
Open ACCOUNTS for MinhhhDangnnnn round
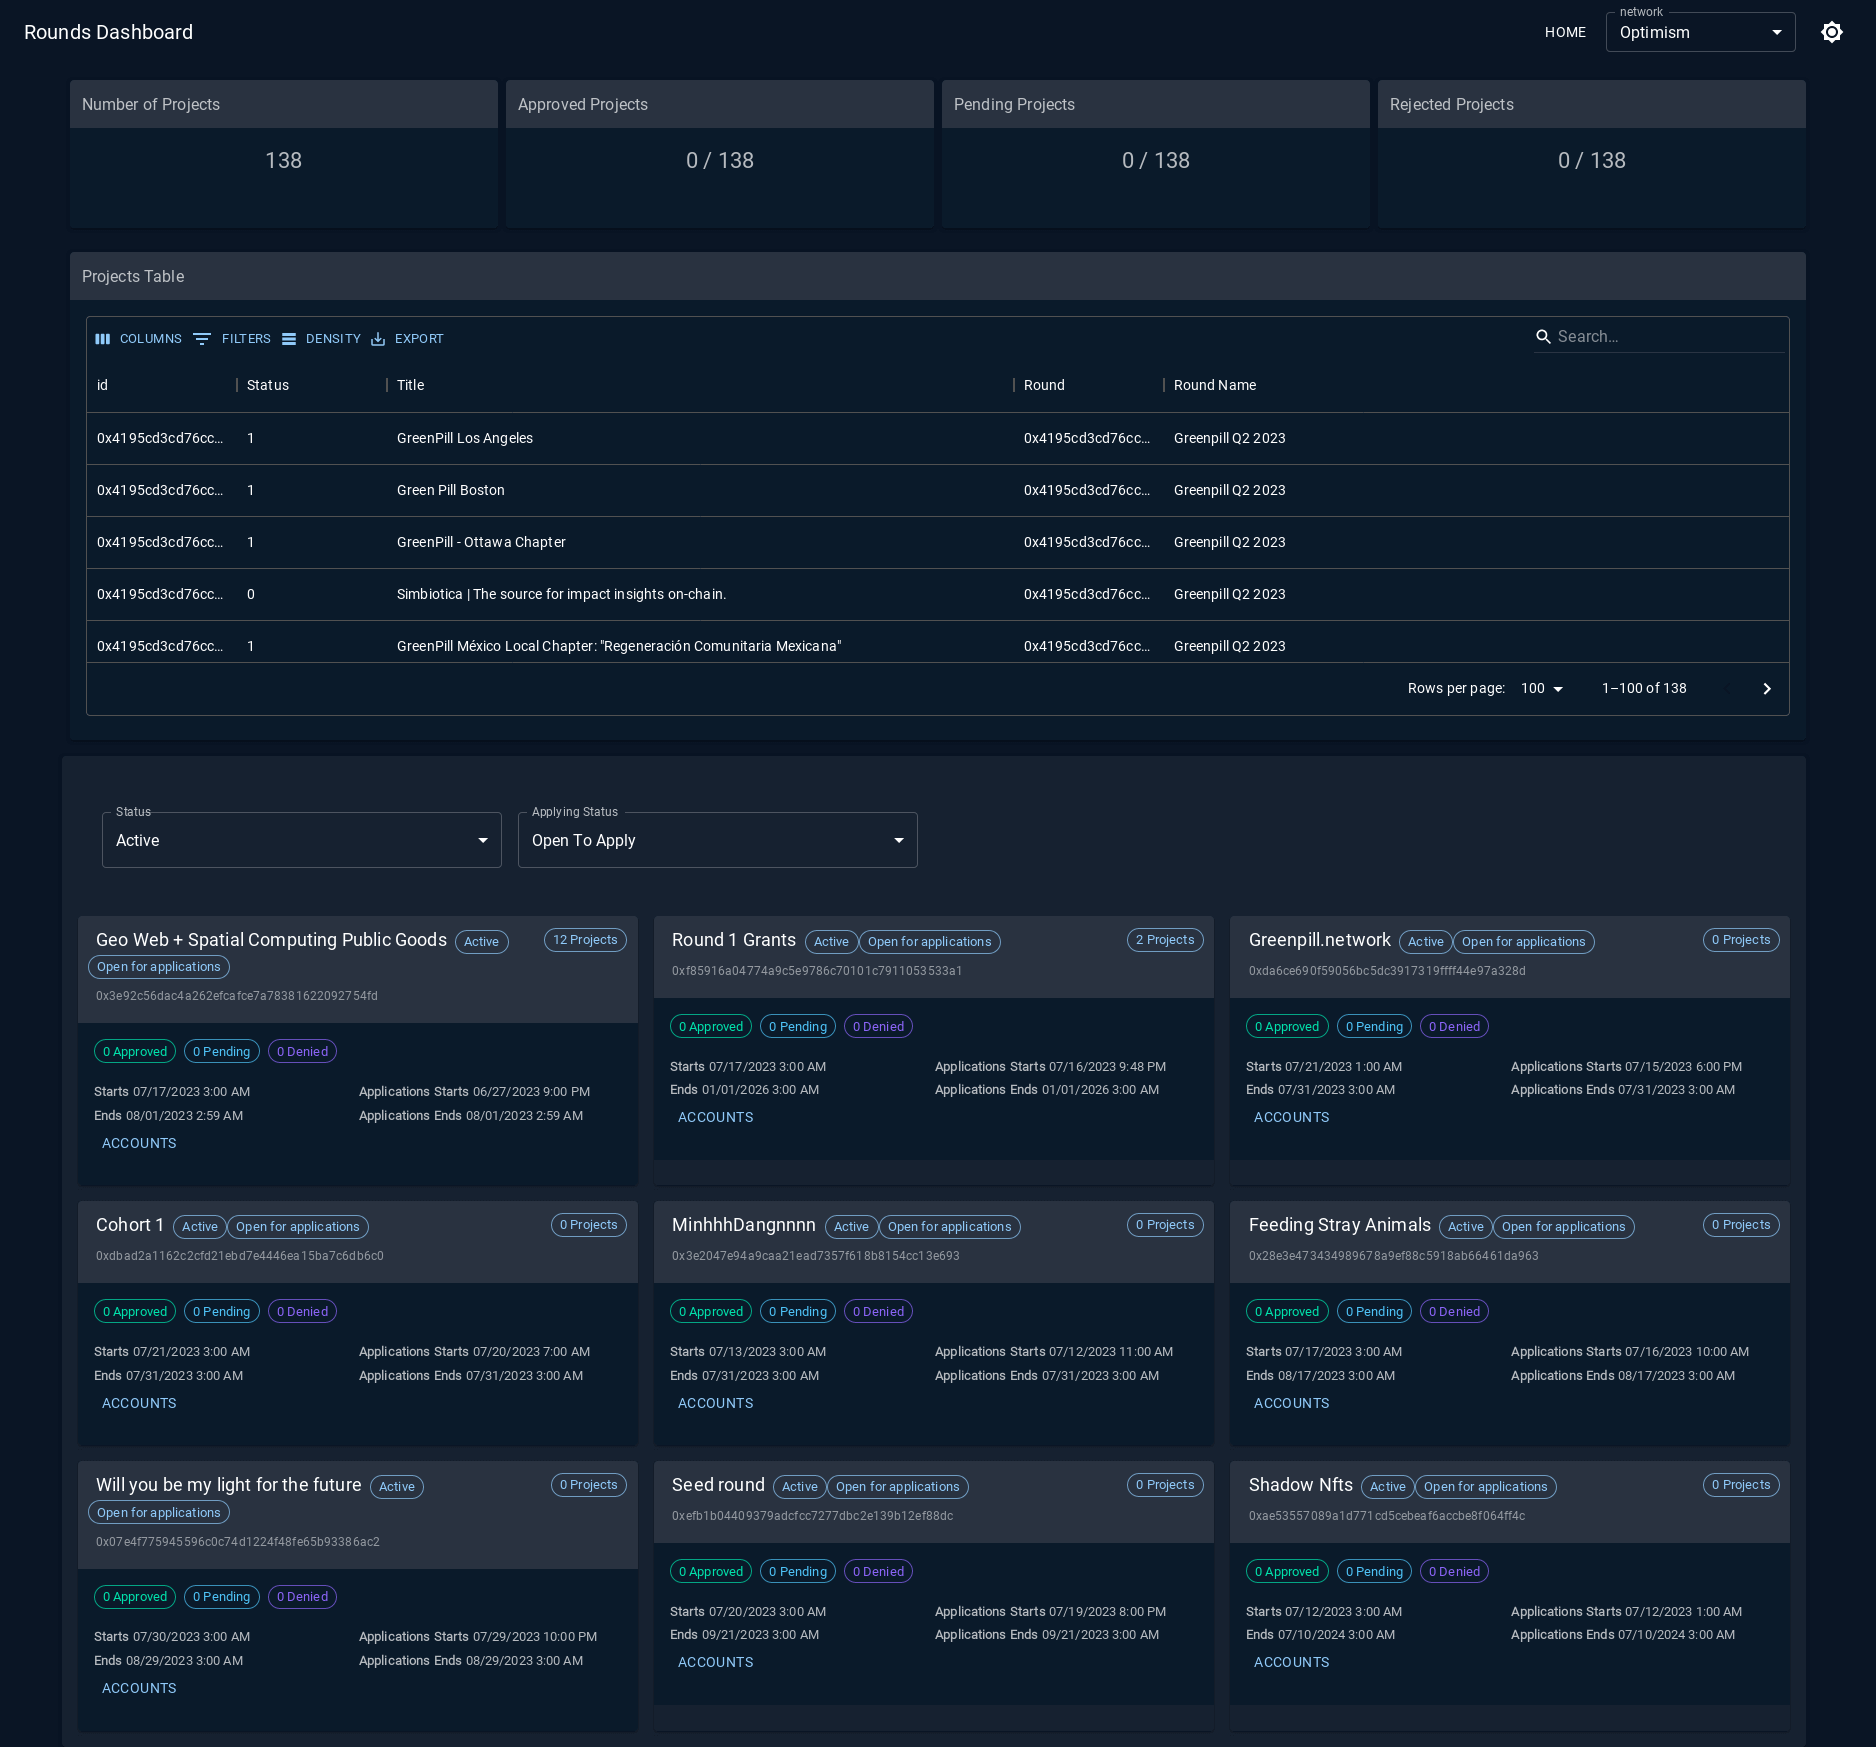[716, 1403]
